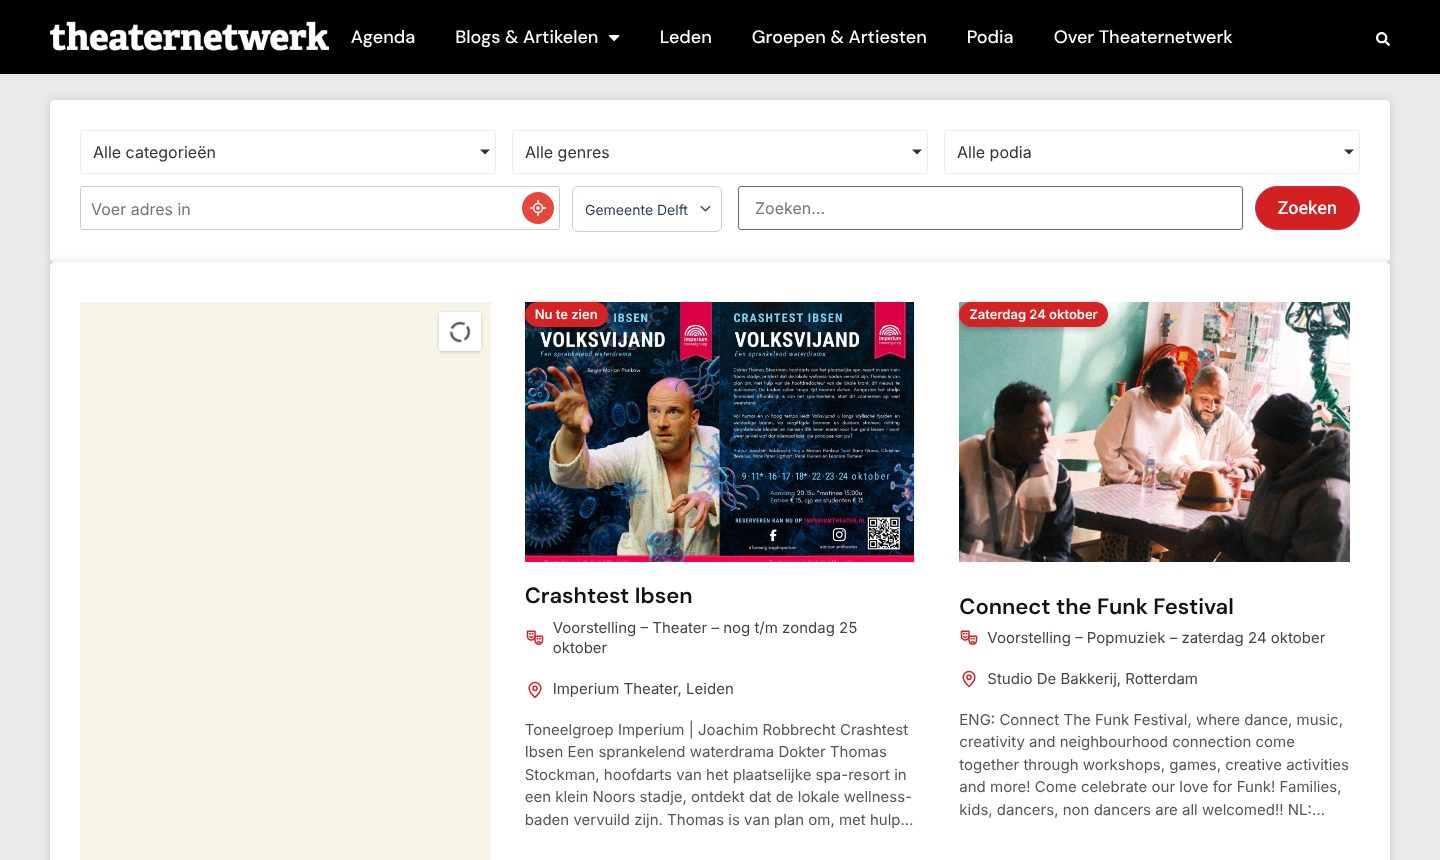Click the Imperium Theater, Leiden text
Screen dimensions: 1440x860
coord(643,689)
